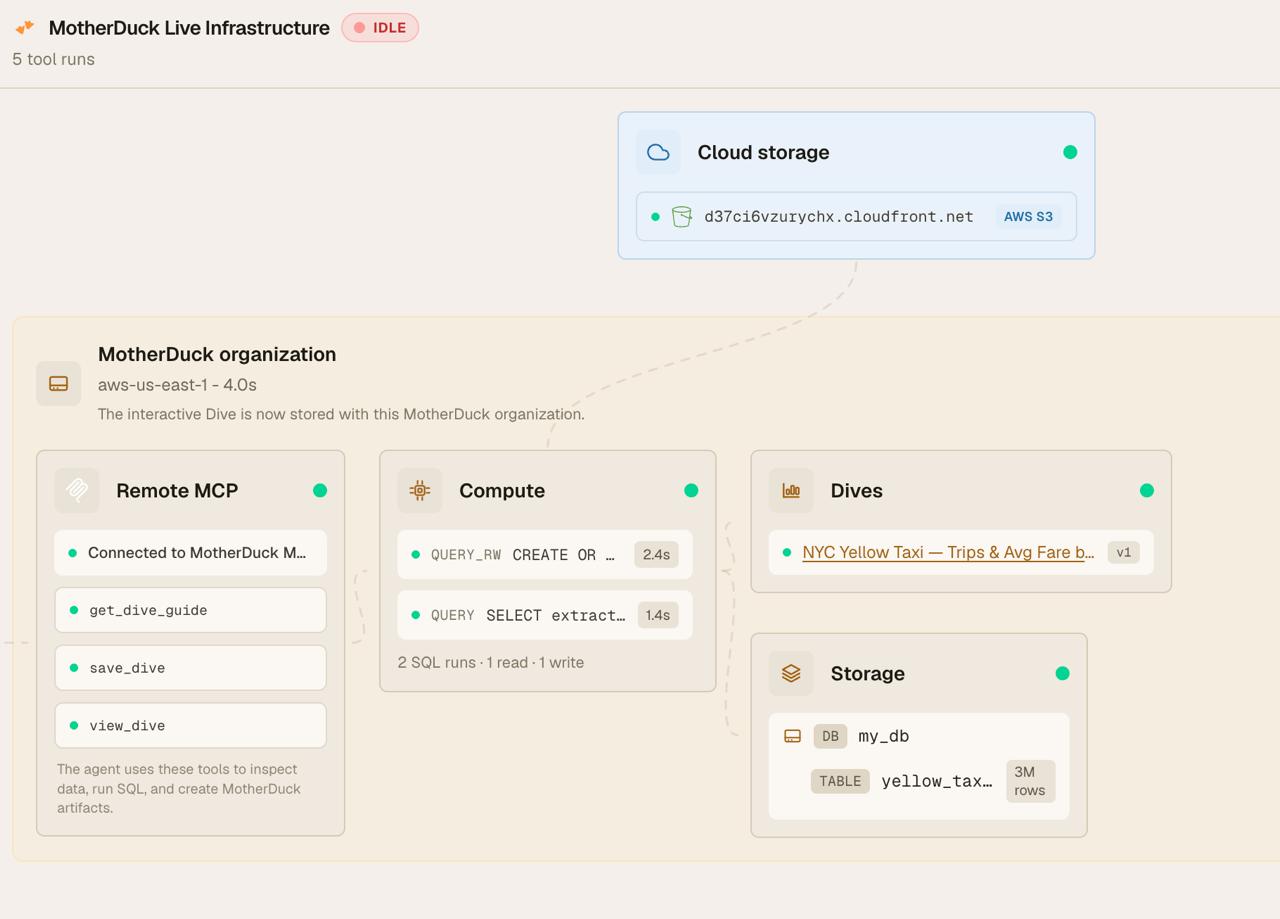Click the Cloud storage cloud icon
This screenshot has height=919, width=1280.
[x=658, y=152]
